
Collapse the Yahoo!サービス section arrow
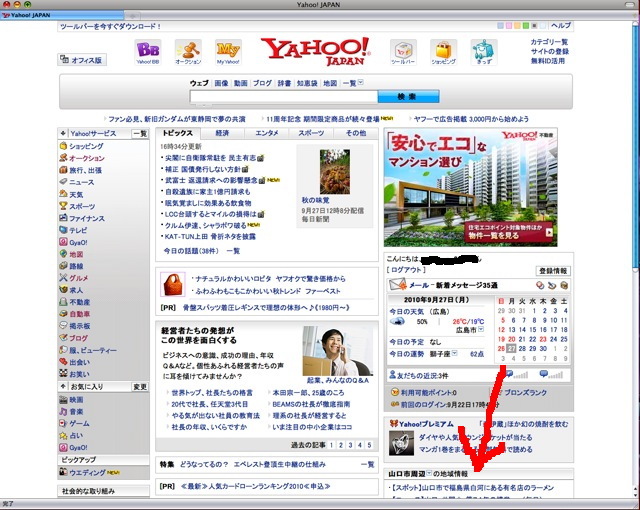63,133
